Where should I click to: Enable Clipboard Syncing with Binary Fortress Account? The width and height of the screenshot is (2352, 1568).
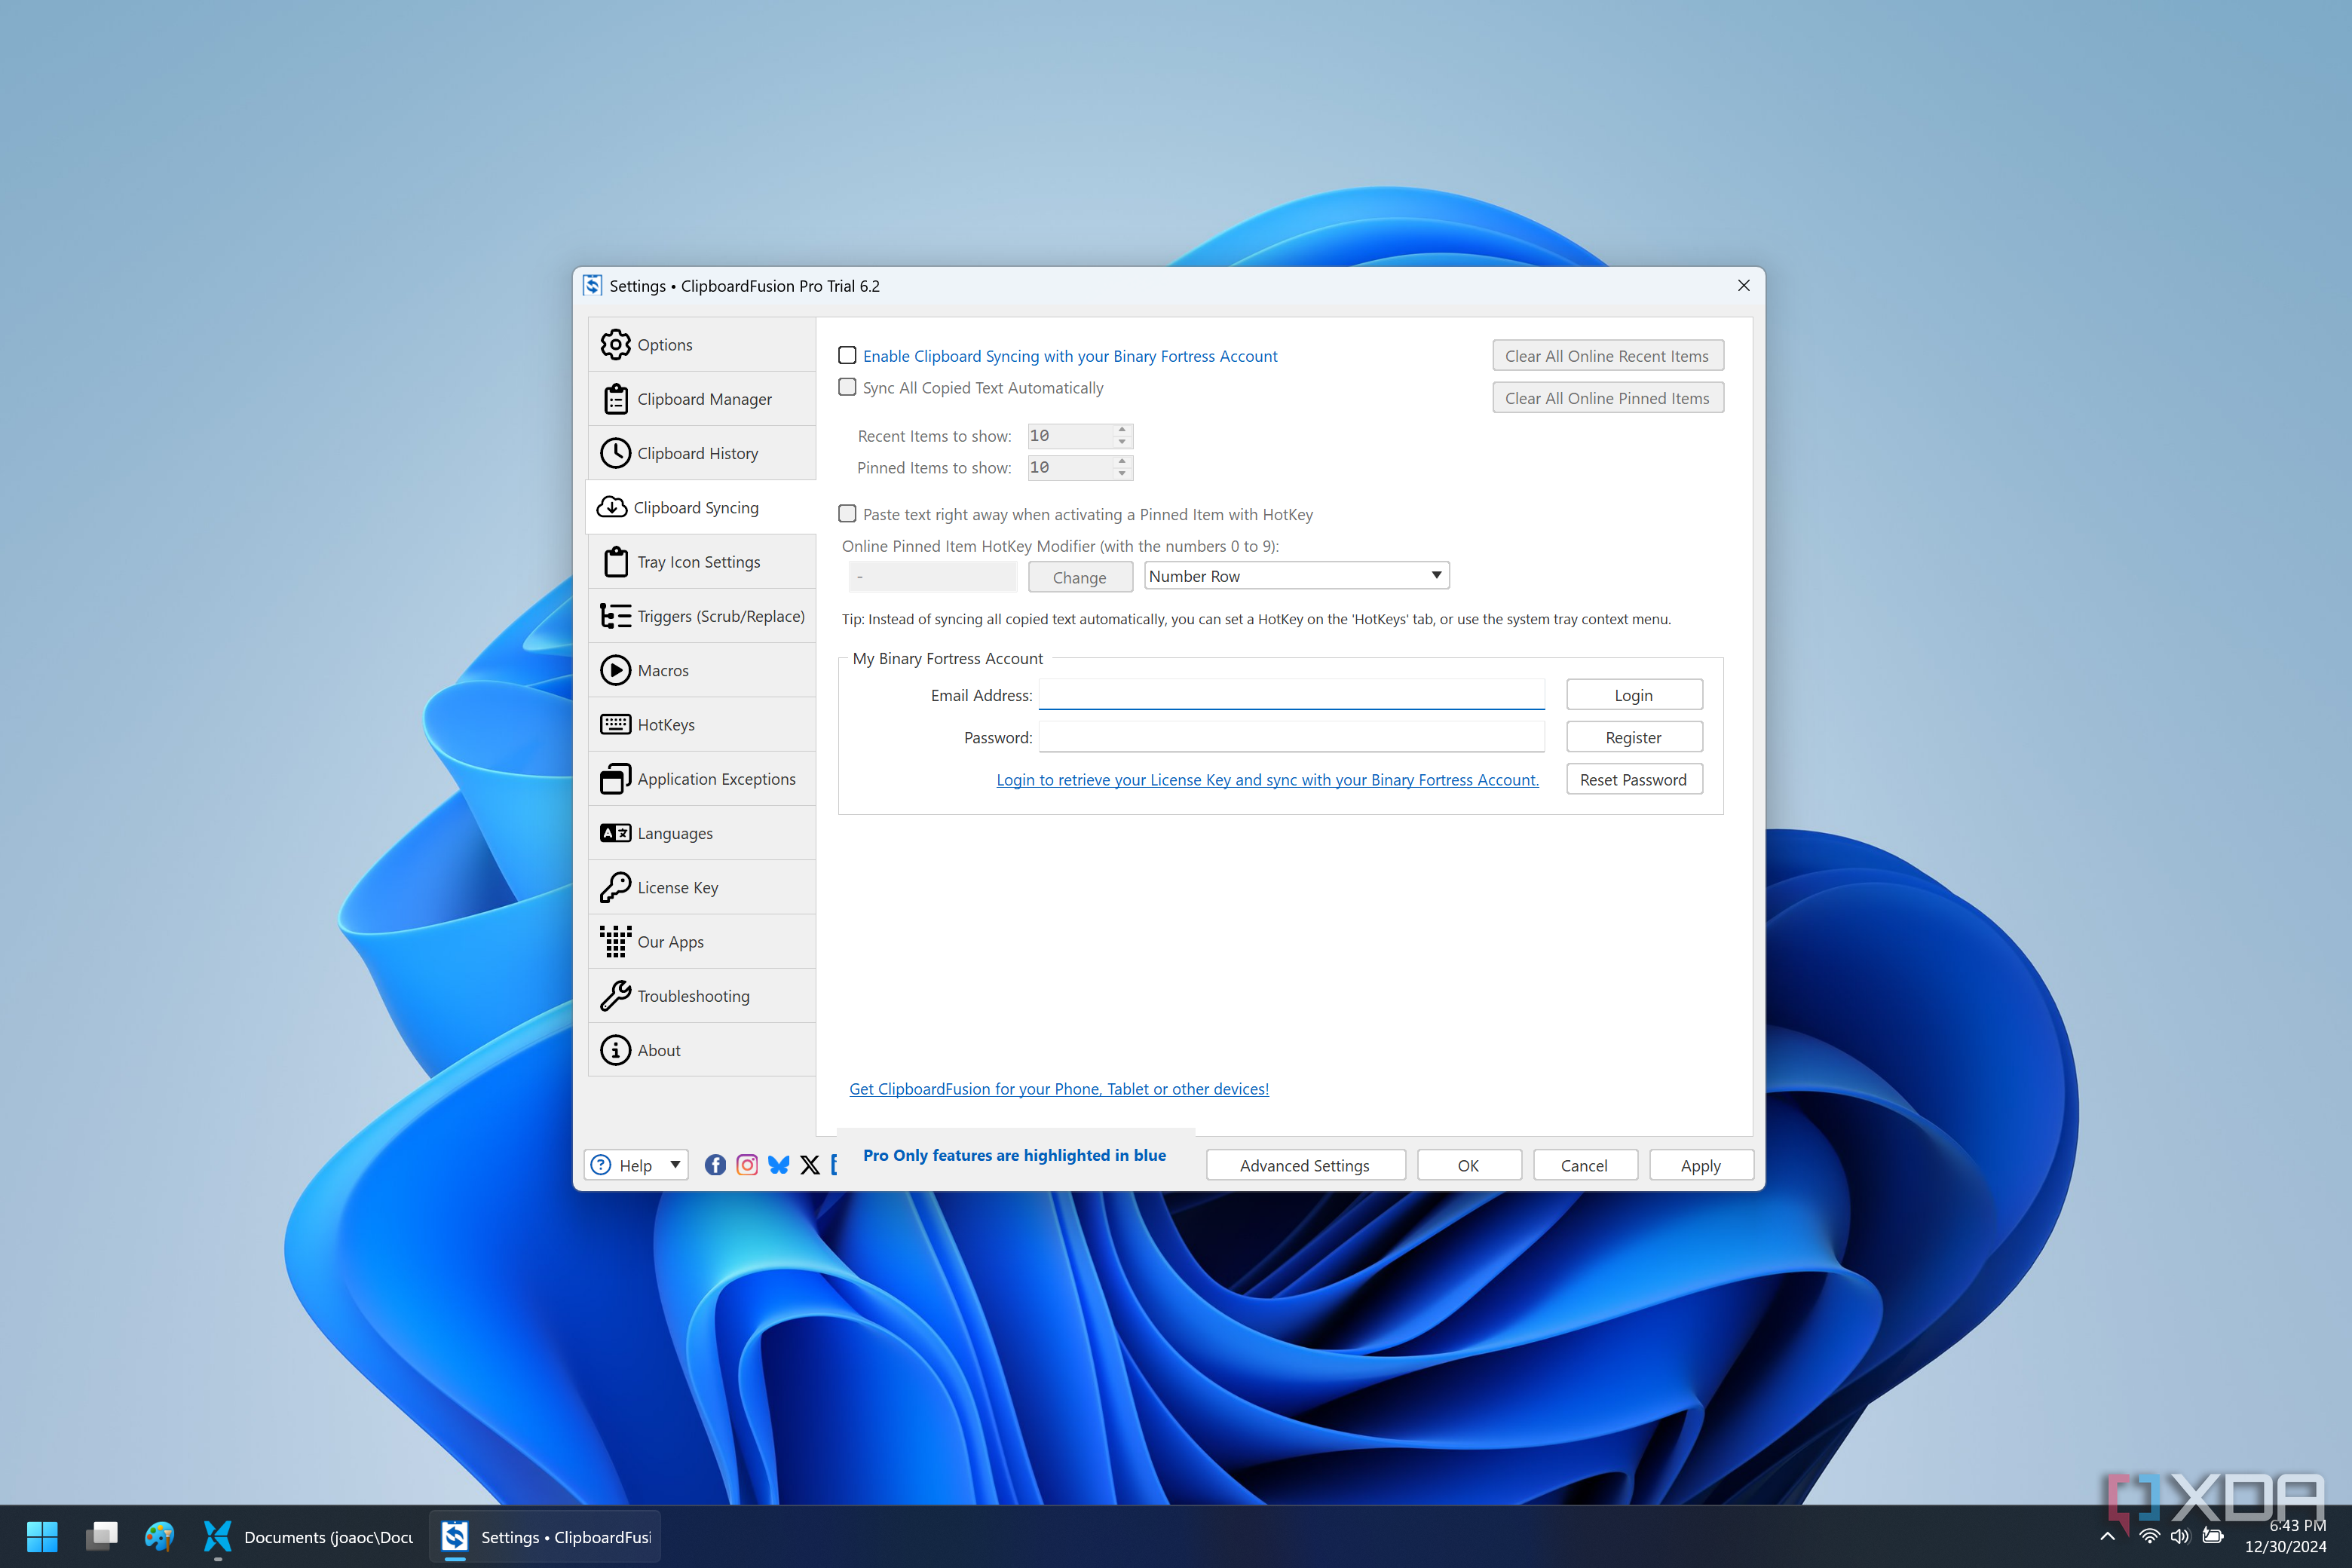(x=847, y=355)
